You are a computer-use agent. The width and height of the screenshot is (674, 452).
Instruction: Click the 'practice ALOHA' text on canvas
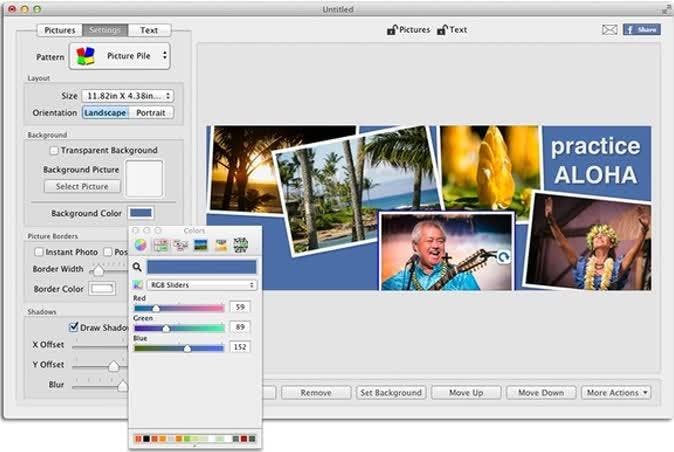tap(596, 160)
